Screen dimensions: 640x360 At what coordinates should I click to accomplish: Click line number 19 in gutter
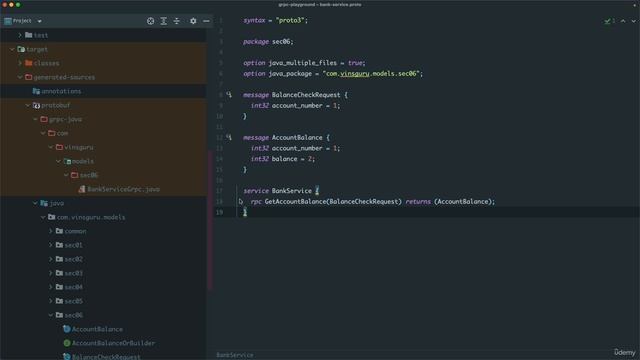(x=219, y=212)
